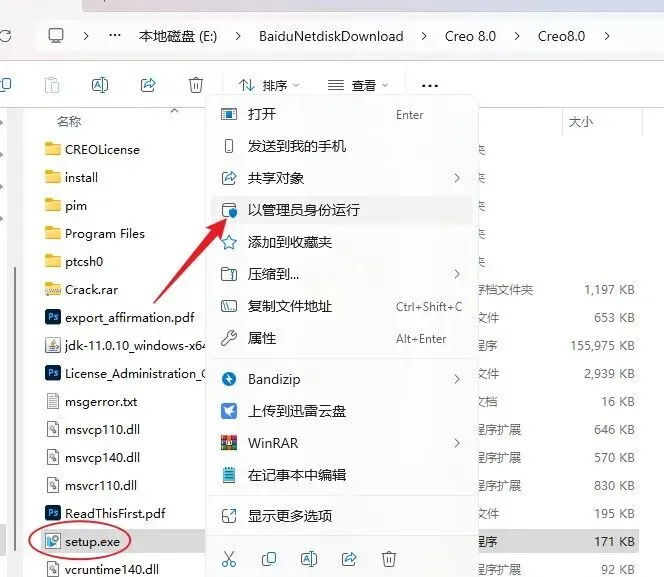Click the setup.exe file icon

tap(53, 541)
